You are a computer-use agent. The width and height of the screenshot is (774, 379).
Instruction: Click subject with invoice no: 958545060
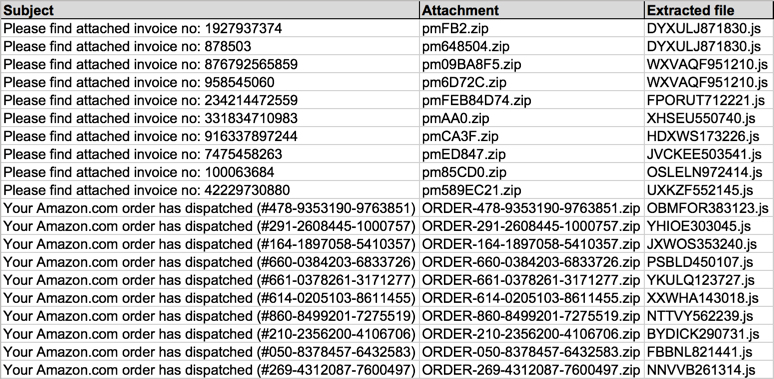(x=210, y=82)
